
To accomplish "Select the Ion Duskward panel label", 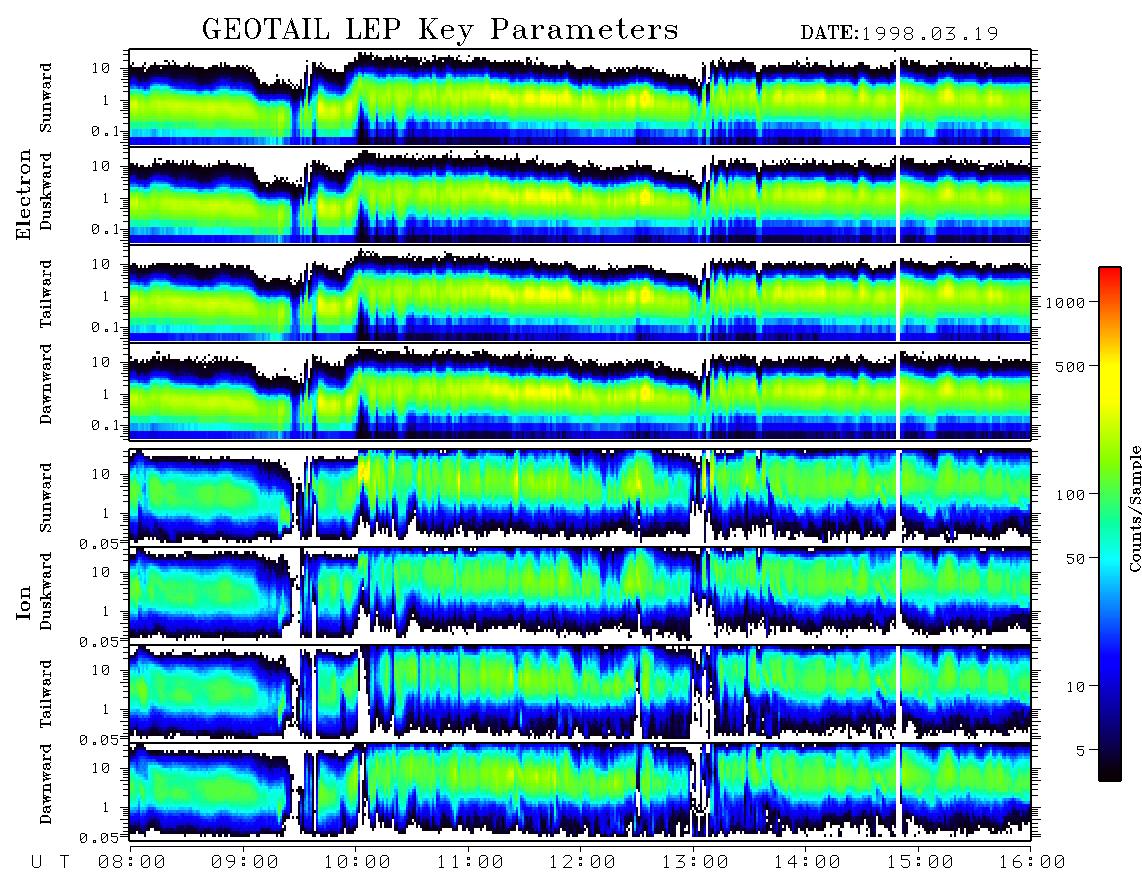I will coord(46,592).
